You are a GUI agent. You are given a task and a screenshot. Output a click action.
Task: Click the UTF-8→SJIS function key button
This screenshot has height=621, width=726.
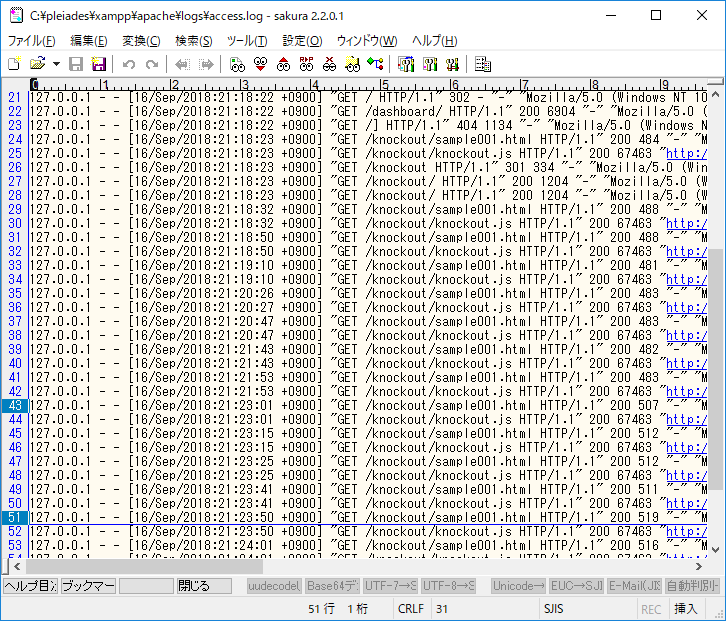pos(449,586)
